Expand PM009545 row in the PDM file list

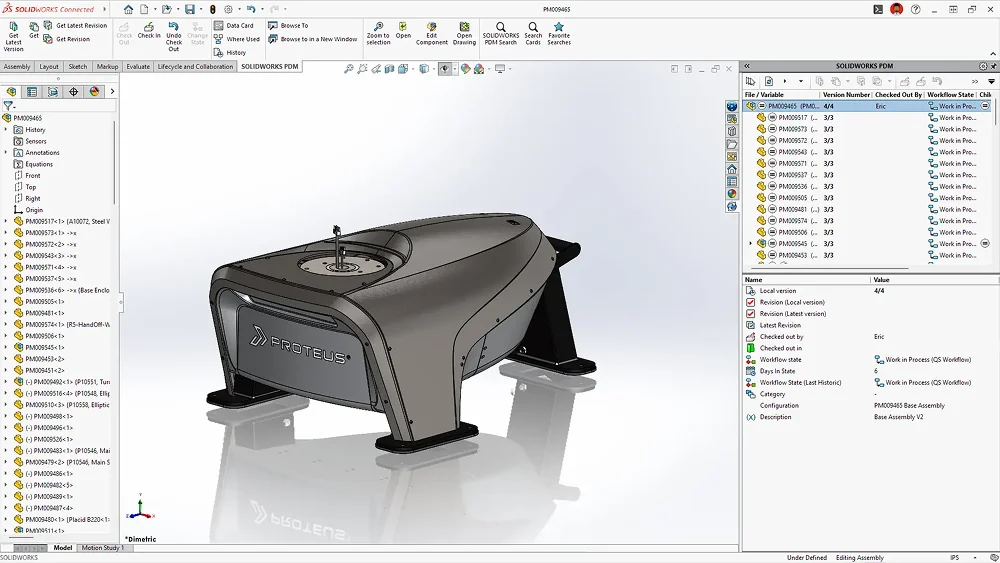tap(750, 244)
